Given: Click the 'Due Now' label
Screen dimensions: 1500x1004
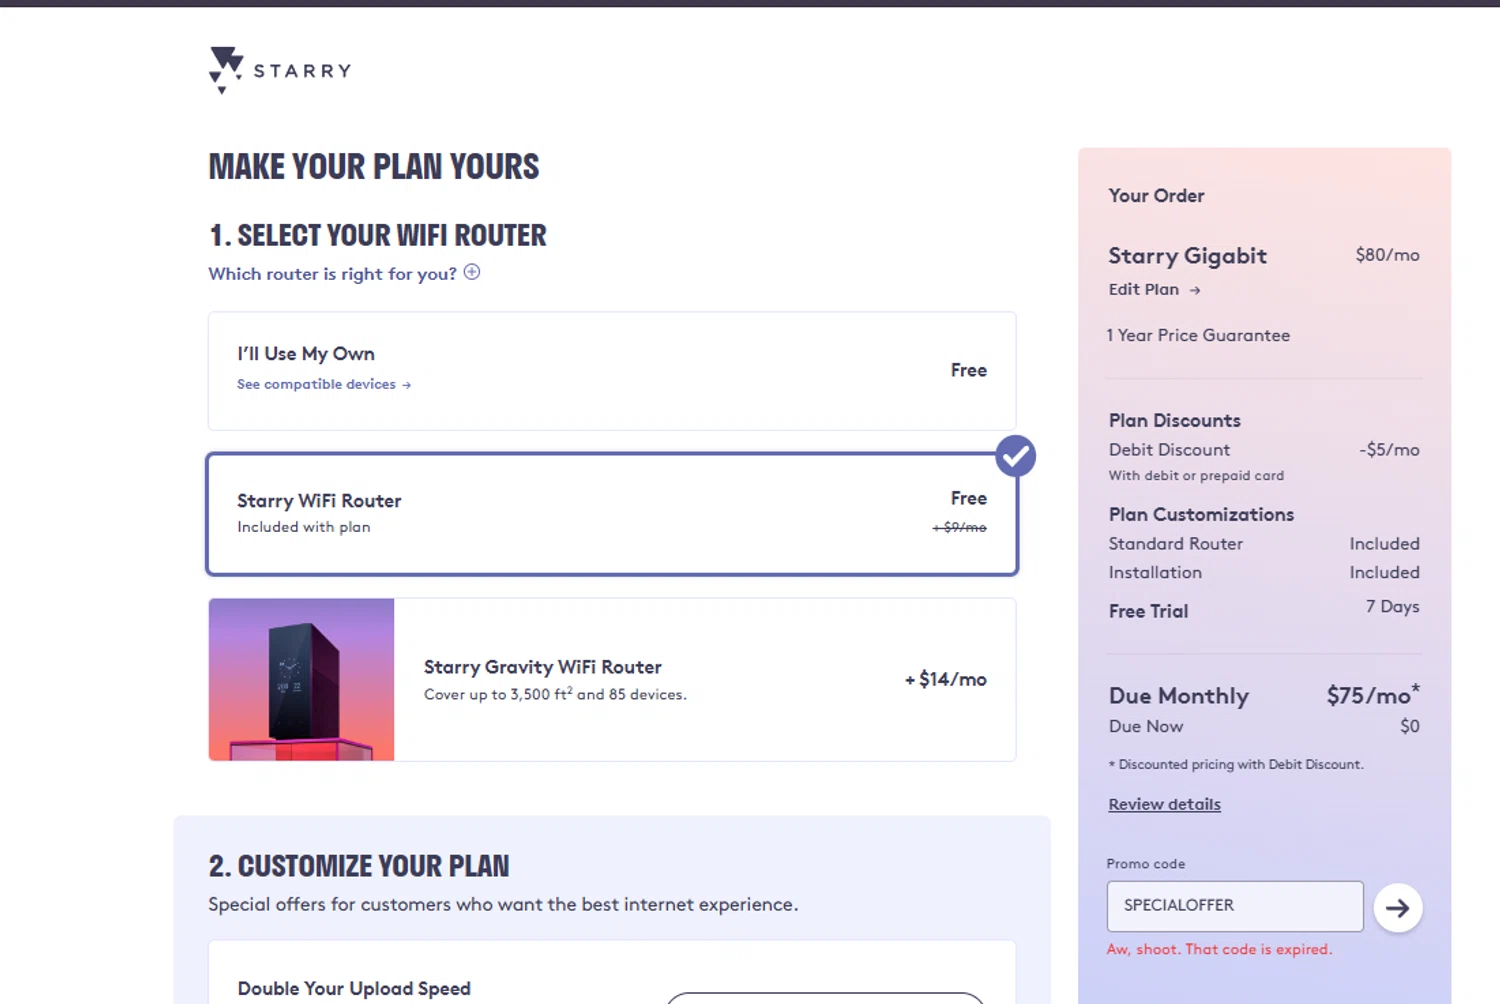Looking at the screenshot, I should pos(1146,727).
